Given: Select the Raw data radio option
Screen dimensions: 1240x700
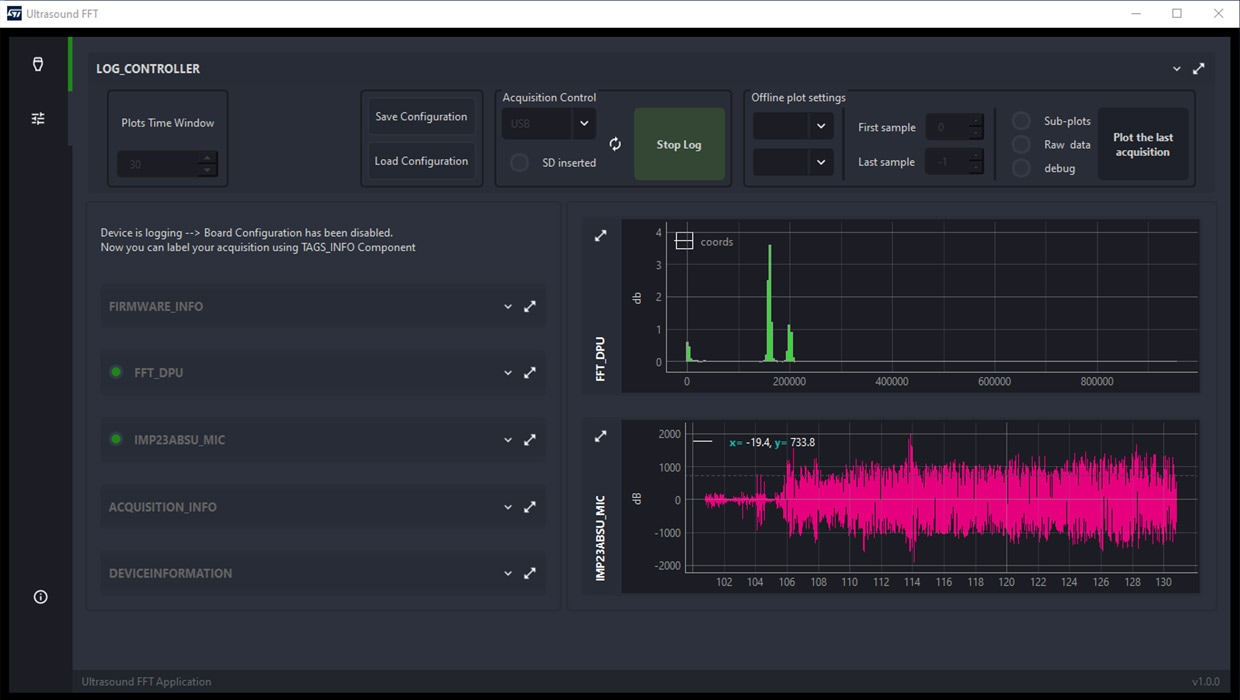Looking at the screenshot, I should pyautogui.click(x=1021, y=145).
